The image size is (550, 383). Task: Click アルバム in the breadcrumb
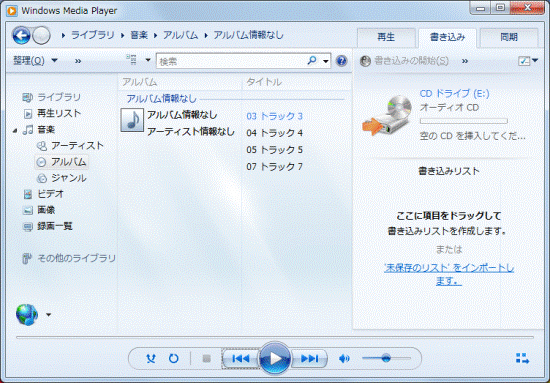tap(181, 35)
